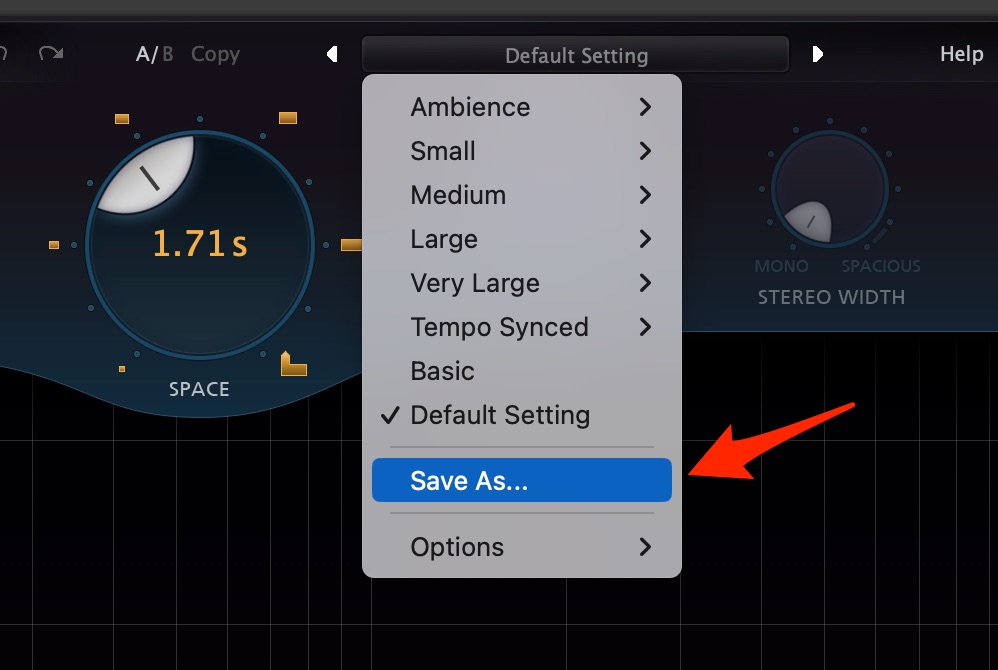The width and height of the screenshot is (998, 670).
Task: Click the small orange marker left of Space knob
Action: click(x=54, y=245)
